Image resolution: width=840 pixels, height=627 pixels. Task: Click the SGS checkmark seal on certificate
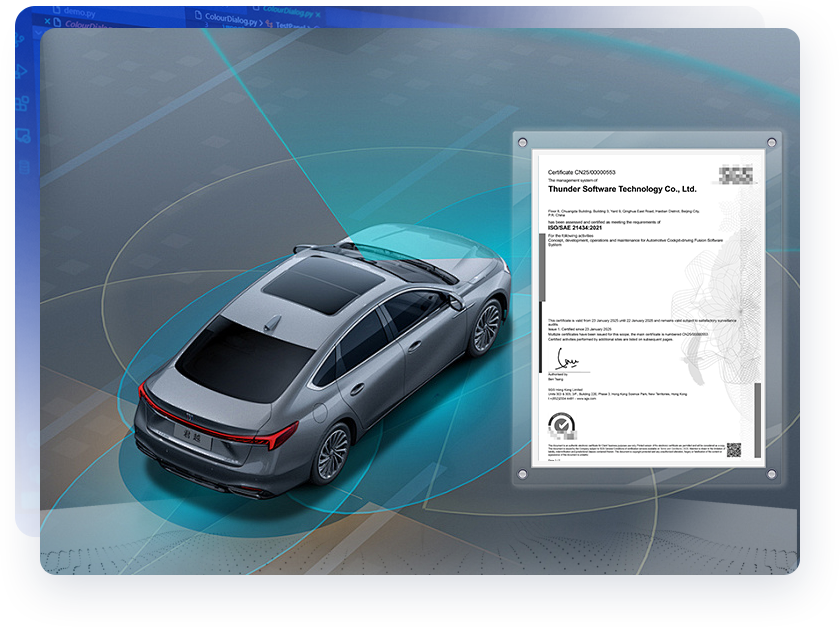563,428
